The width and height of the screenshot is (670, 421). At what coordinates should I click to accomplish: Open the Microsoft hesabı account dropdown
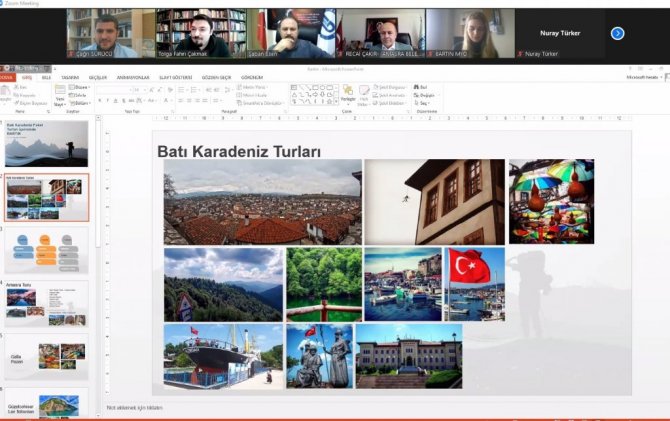pos(644,76)
